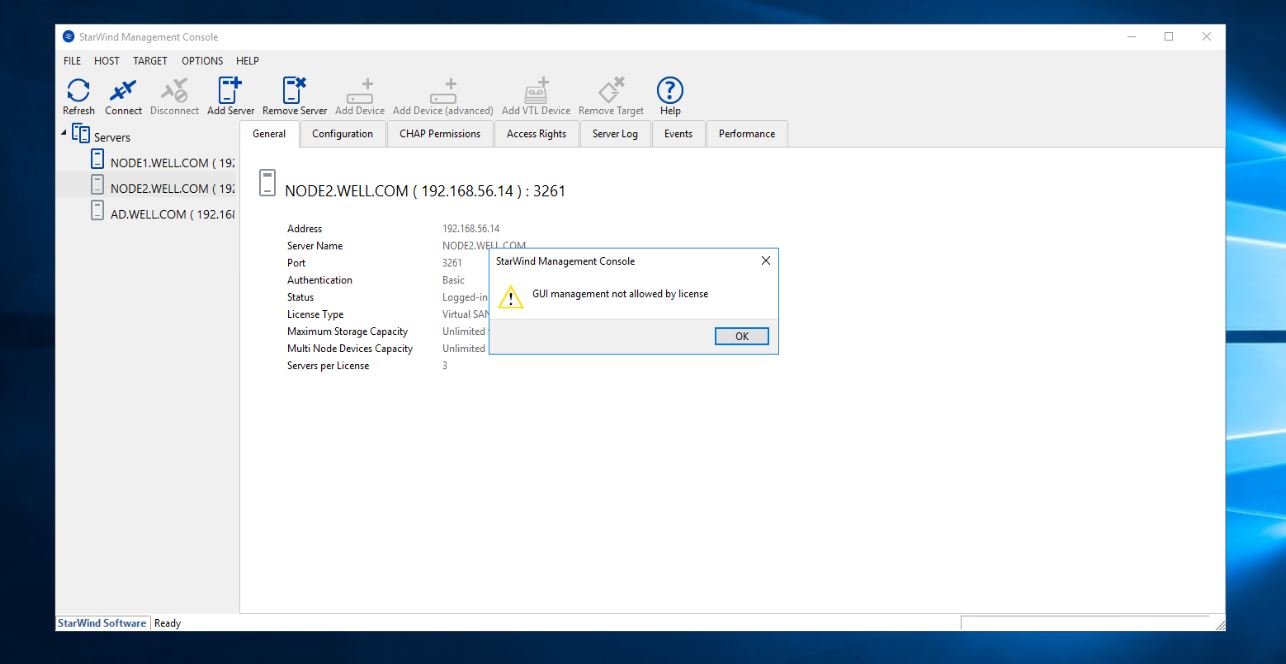Switch to the General tab

tap(269, 134)
